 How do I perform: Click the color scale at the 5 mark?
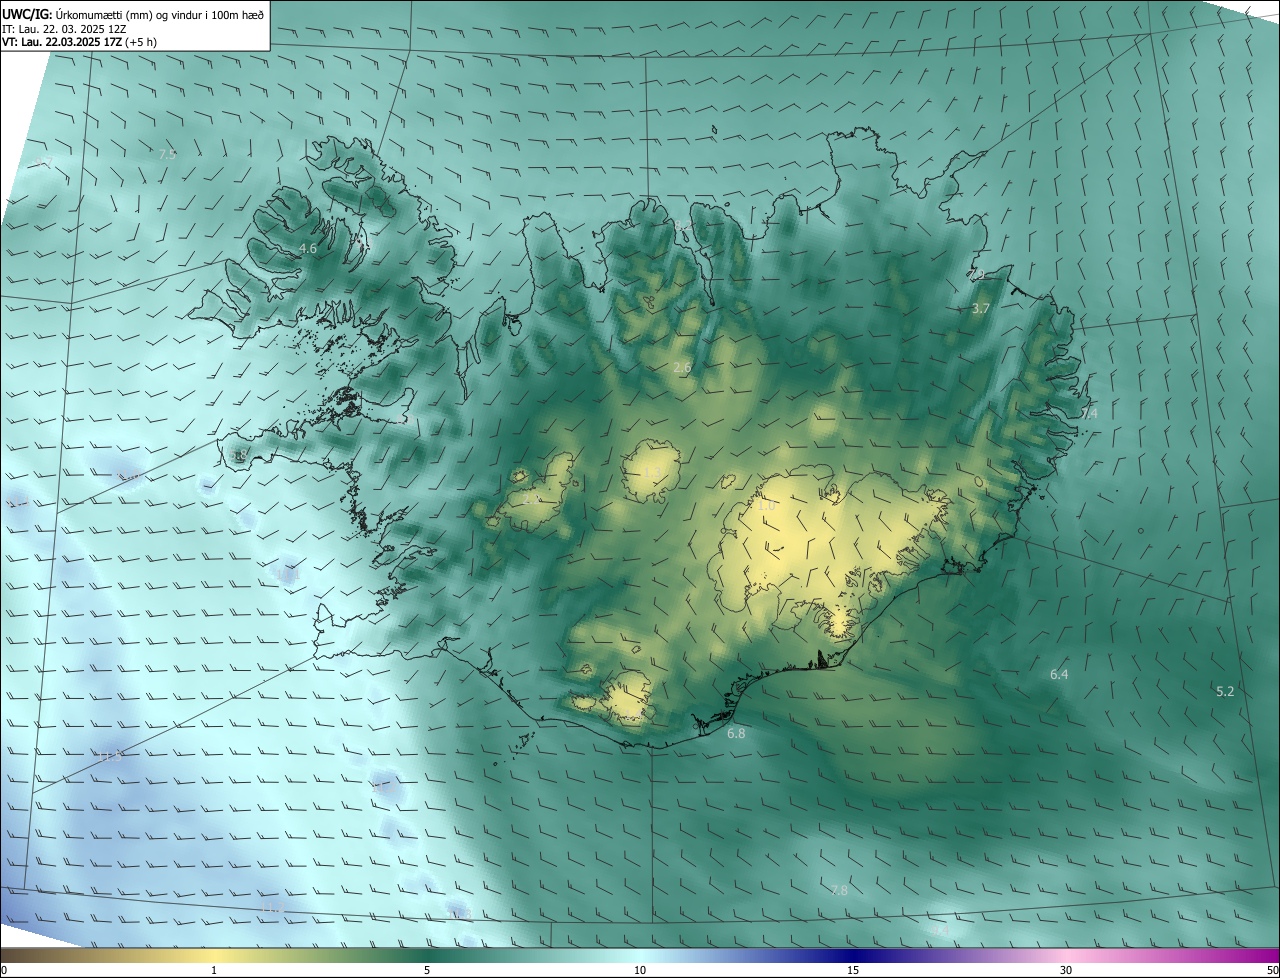click(427, 970)
